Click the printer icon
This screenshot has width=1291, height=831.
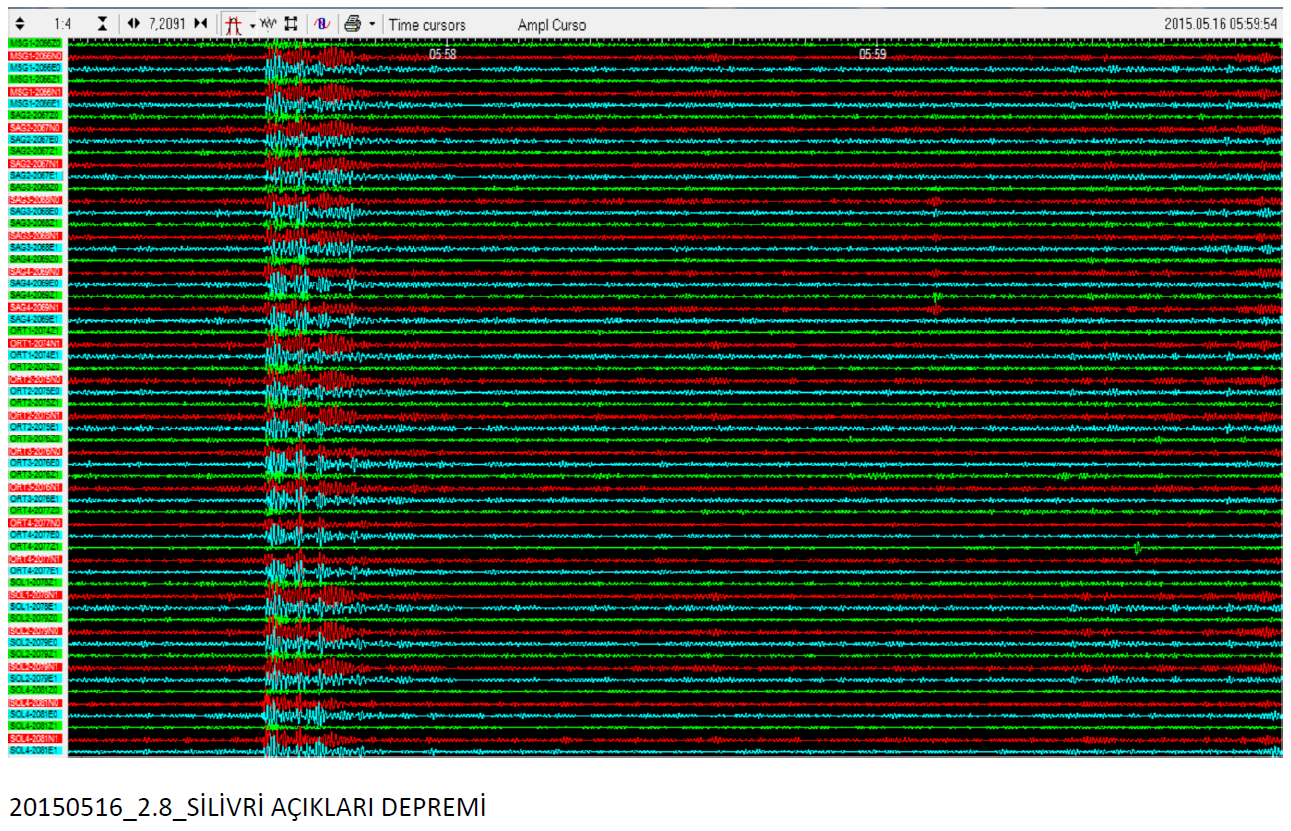point(352,24)
